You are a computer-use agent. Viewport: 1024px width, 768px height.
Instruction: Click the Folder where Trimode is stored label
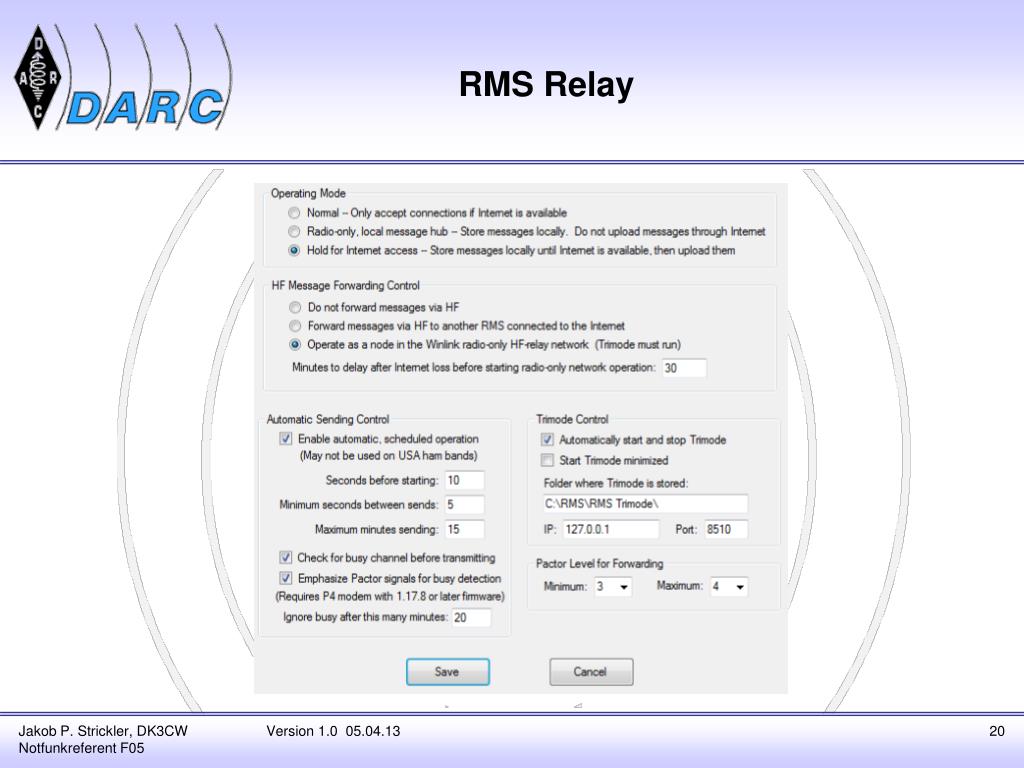tap(616, 483)
